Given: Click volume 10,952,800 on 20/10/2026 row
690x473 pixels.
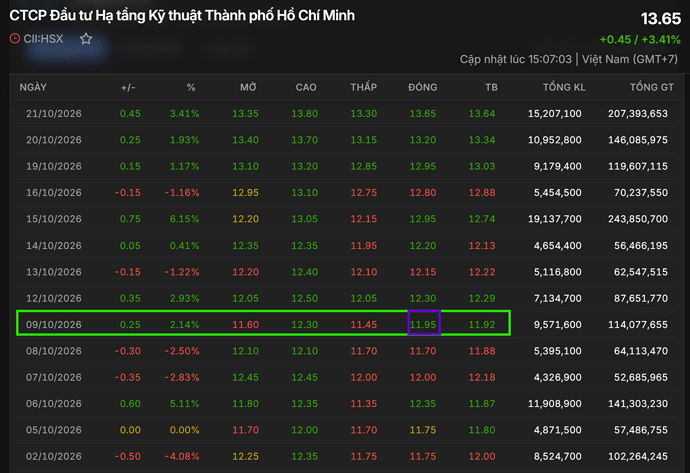Looking at the screenshot, I should [x=554, y=140].
